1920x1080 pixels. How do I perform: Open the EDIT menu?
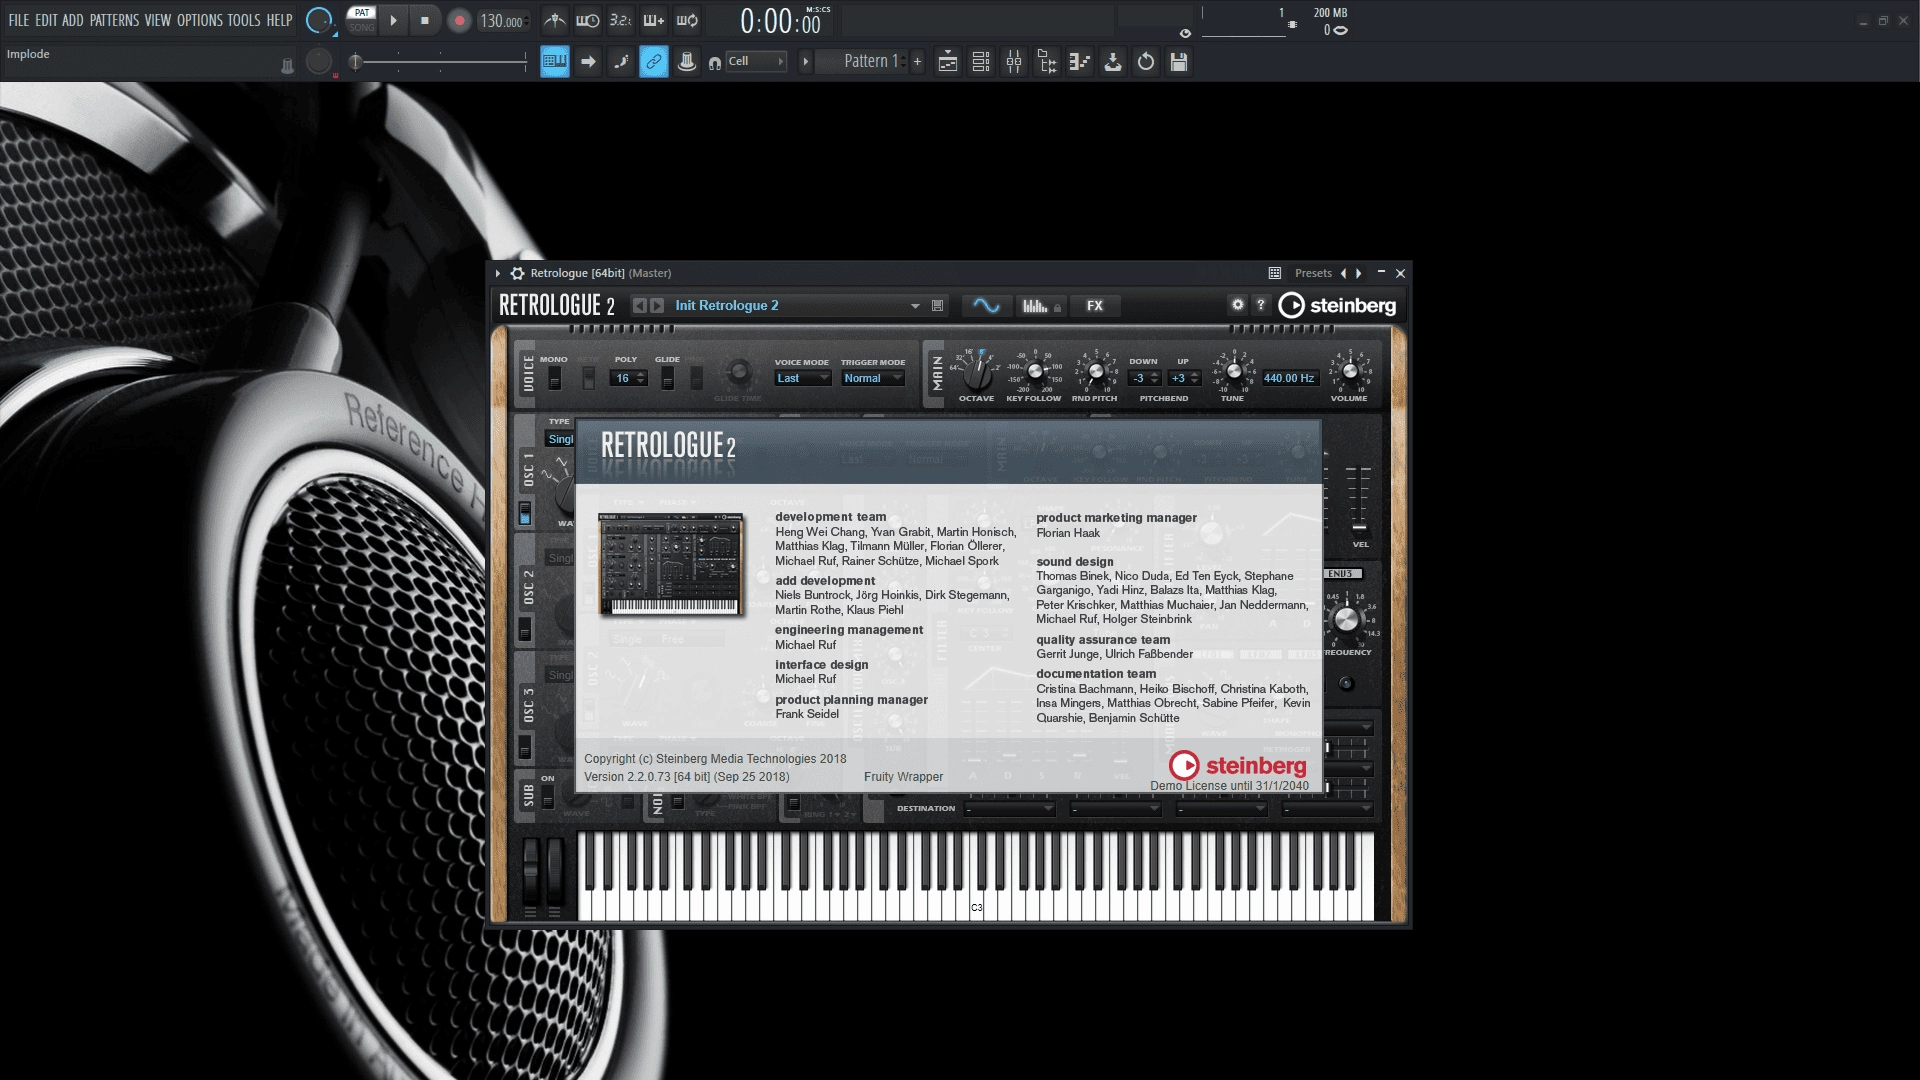click(x=46, y=20)
